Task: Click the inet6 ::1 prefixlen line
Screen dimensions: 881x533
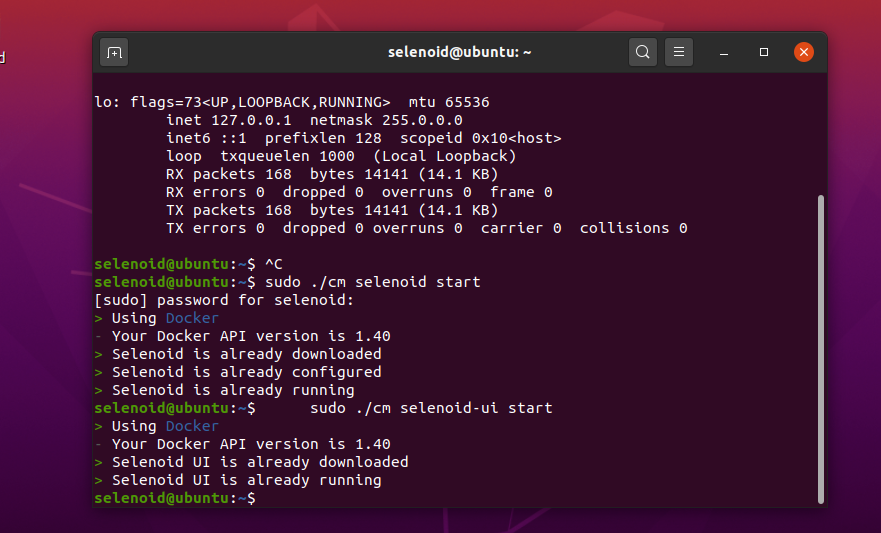Action: 364,138
